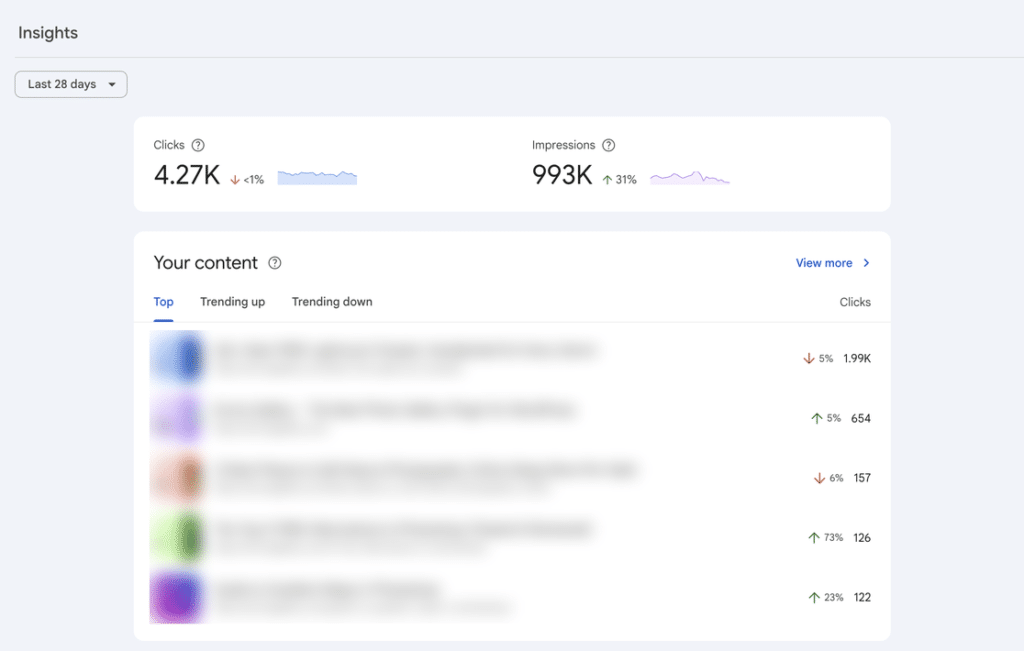Open the lavender thumbnail for the 654 row

(178, 418)
